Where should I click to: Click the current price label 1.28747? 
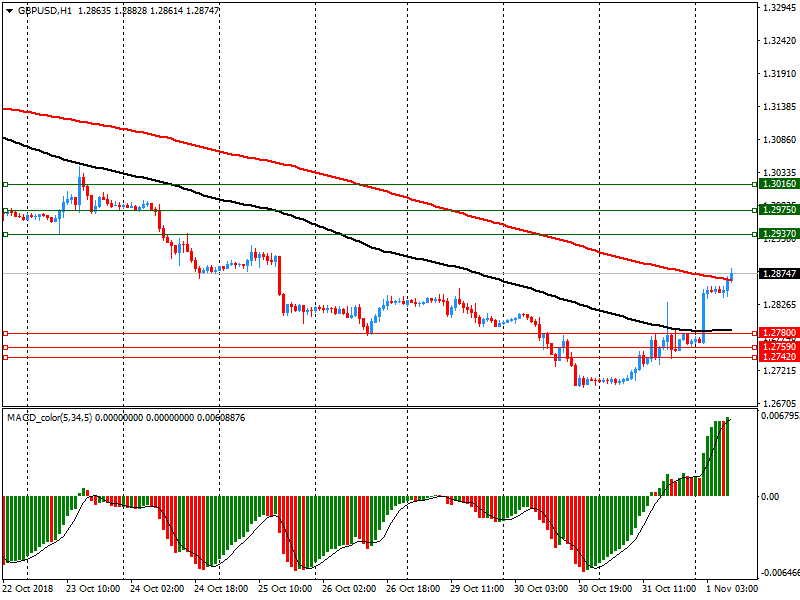pyautogui.click(x=779, y=274)
